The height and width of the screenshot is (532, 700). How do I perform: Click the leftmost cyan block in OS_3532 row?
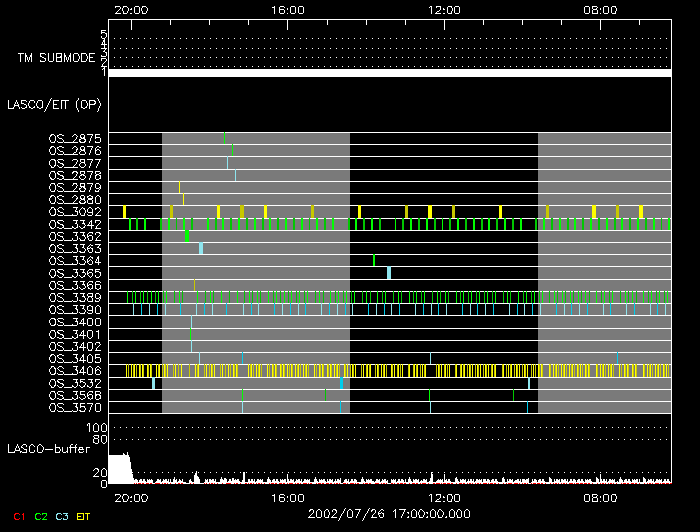pos(153,383)
